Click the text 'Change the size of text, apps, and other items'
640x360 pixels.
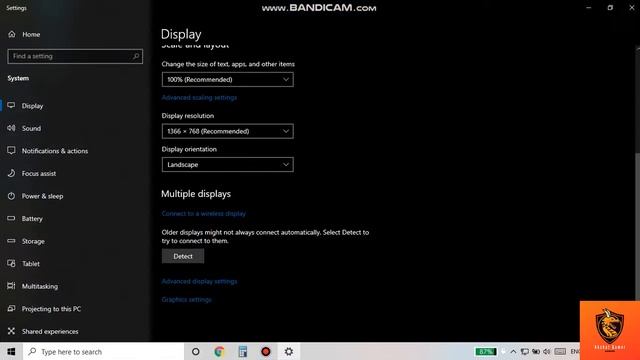click(228, 64)
